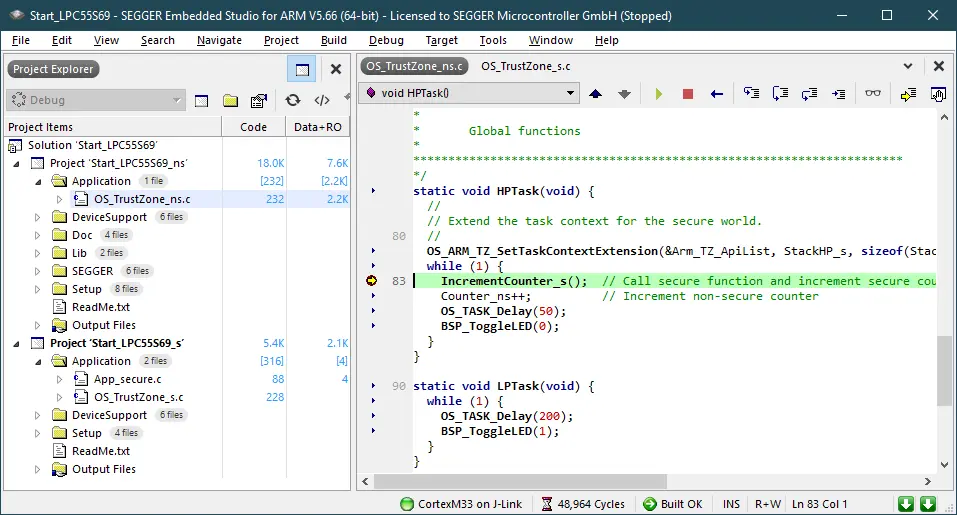Toggle INS insert mode in status bar
957x515 pixels.
(731, 504)
